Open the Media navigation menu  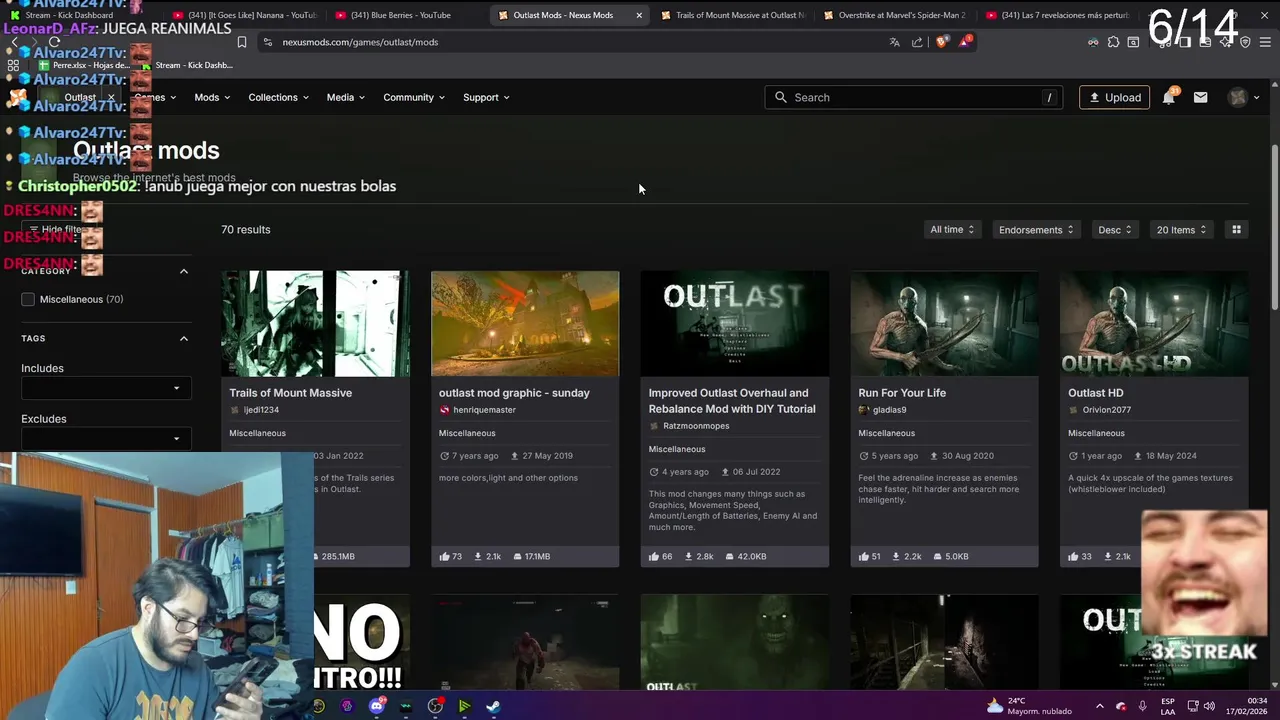(x=345, y=97)
